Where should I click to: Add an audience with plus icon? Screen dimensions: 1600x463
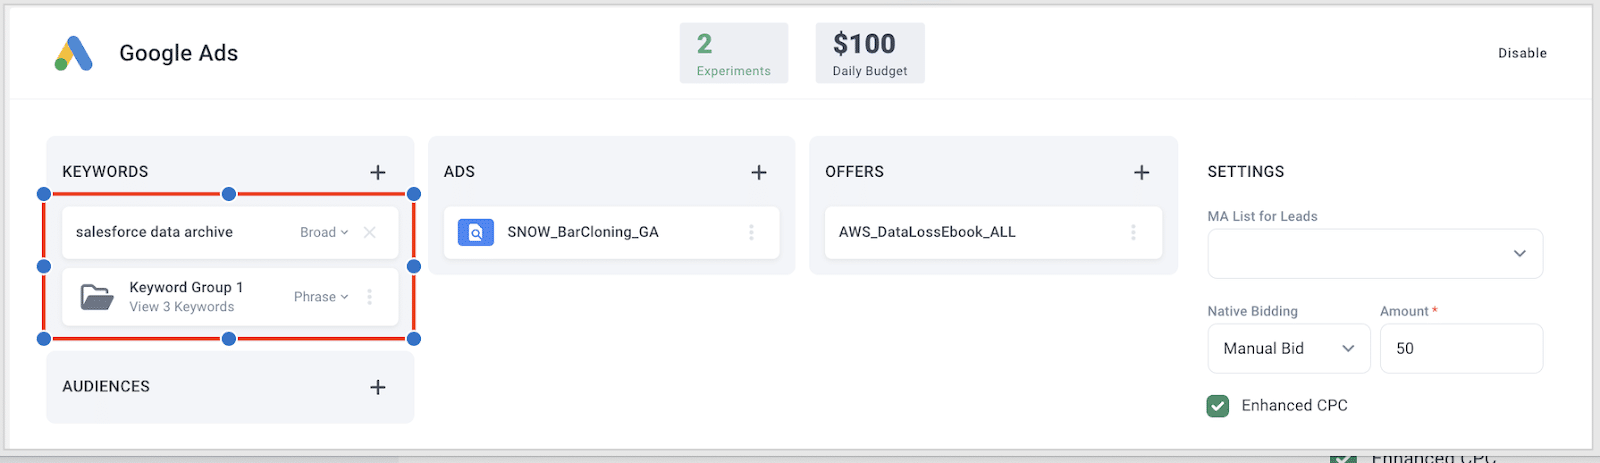click(x=378, y=387)
